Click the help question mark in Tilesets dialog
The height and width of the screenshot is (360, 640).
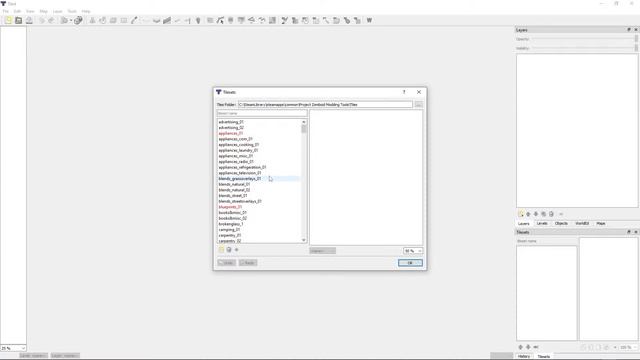[x=404, y=92]
